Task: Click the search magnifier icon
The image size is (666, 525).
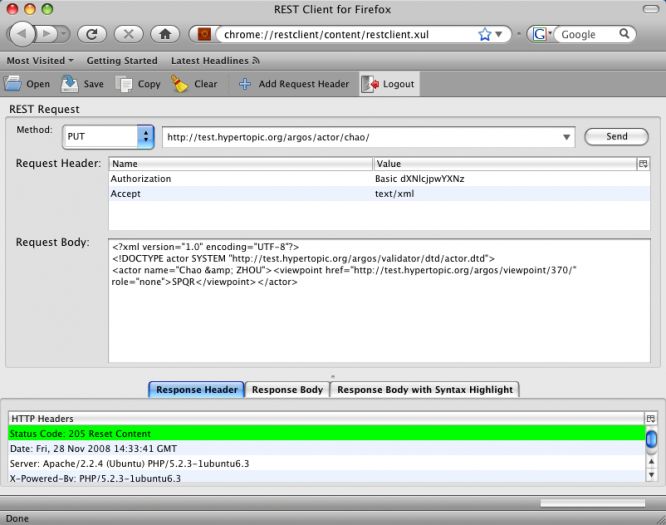Action: tap(624, 33)
